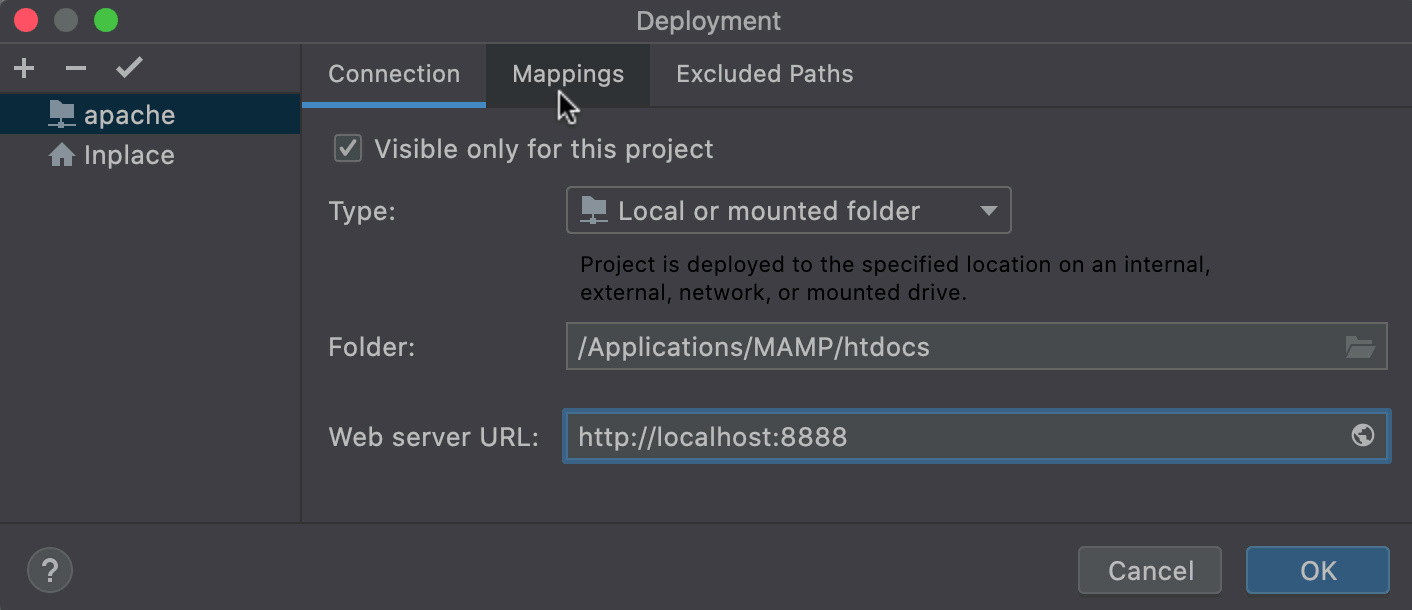
Task: Open help with question mark button
Action: 50,571
